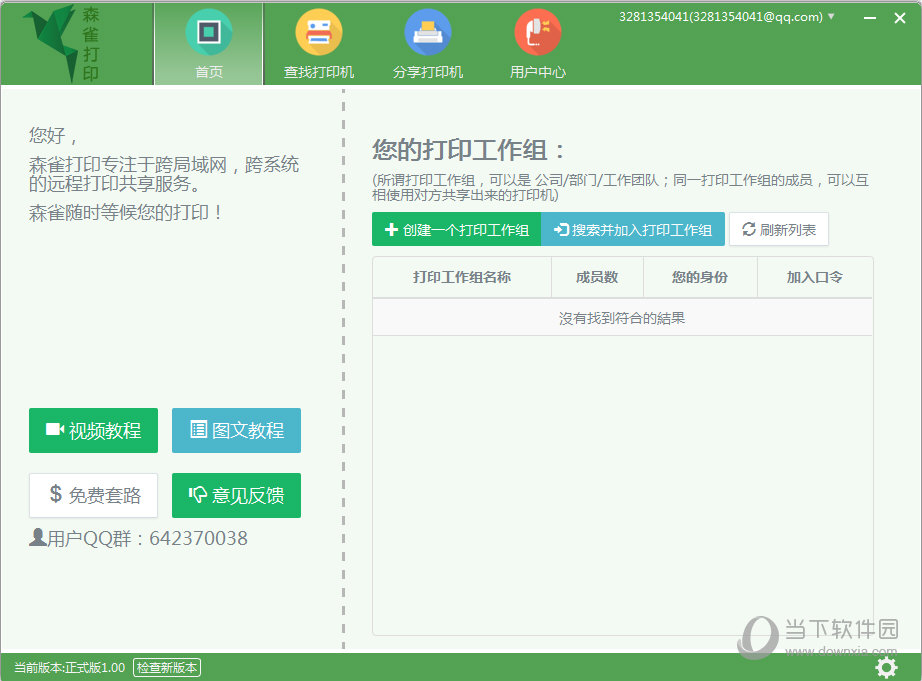Click 打印工作组名称 column header
922x681 pixels.
point(462,277)
